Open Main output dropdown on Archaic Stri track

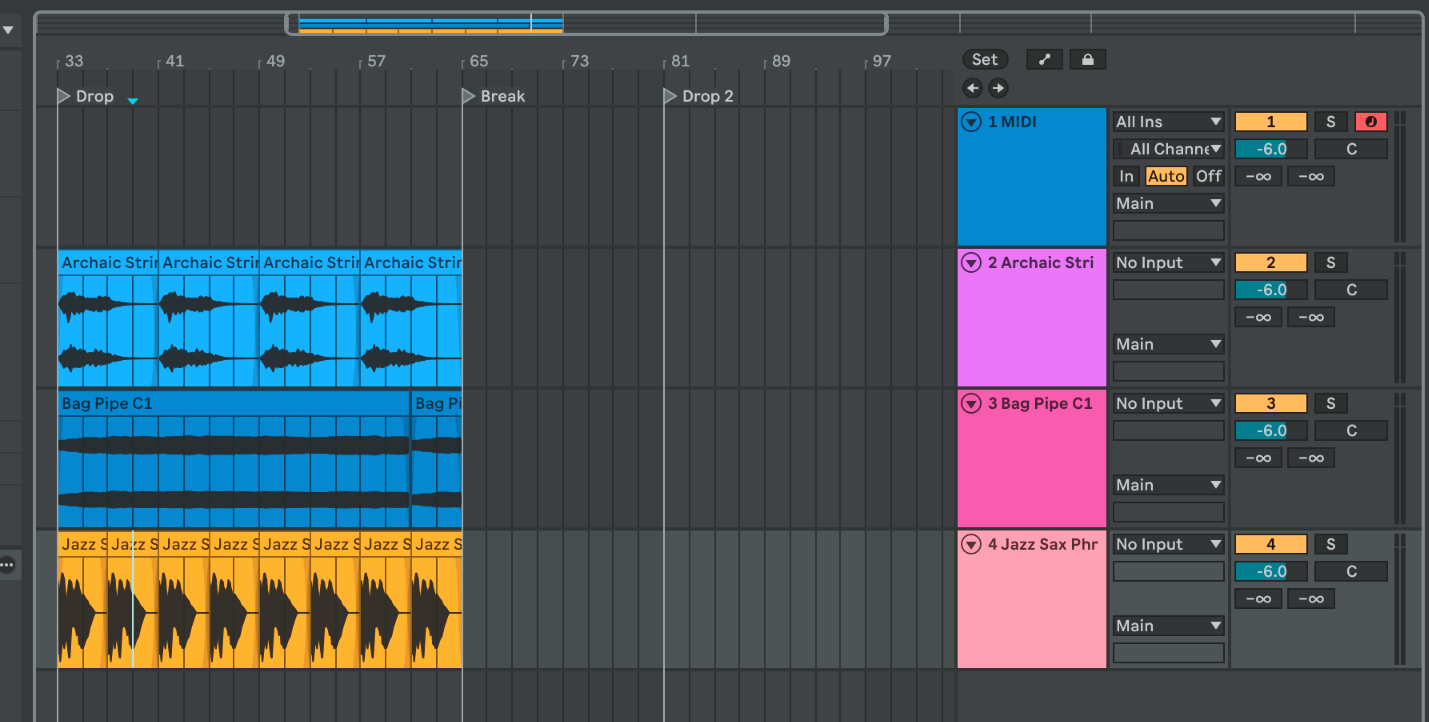pyautogui.click(x=1169, y=344)
